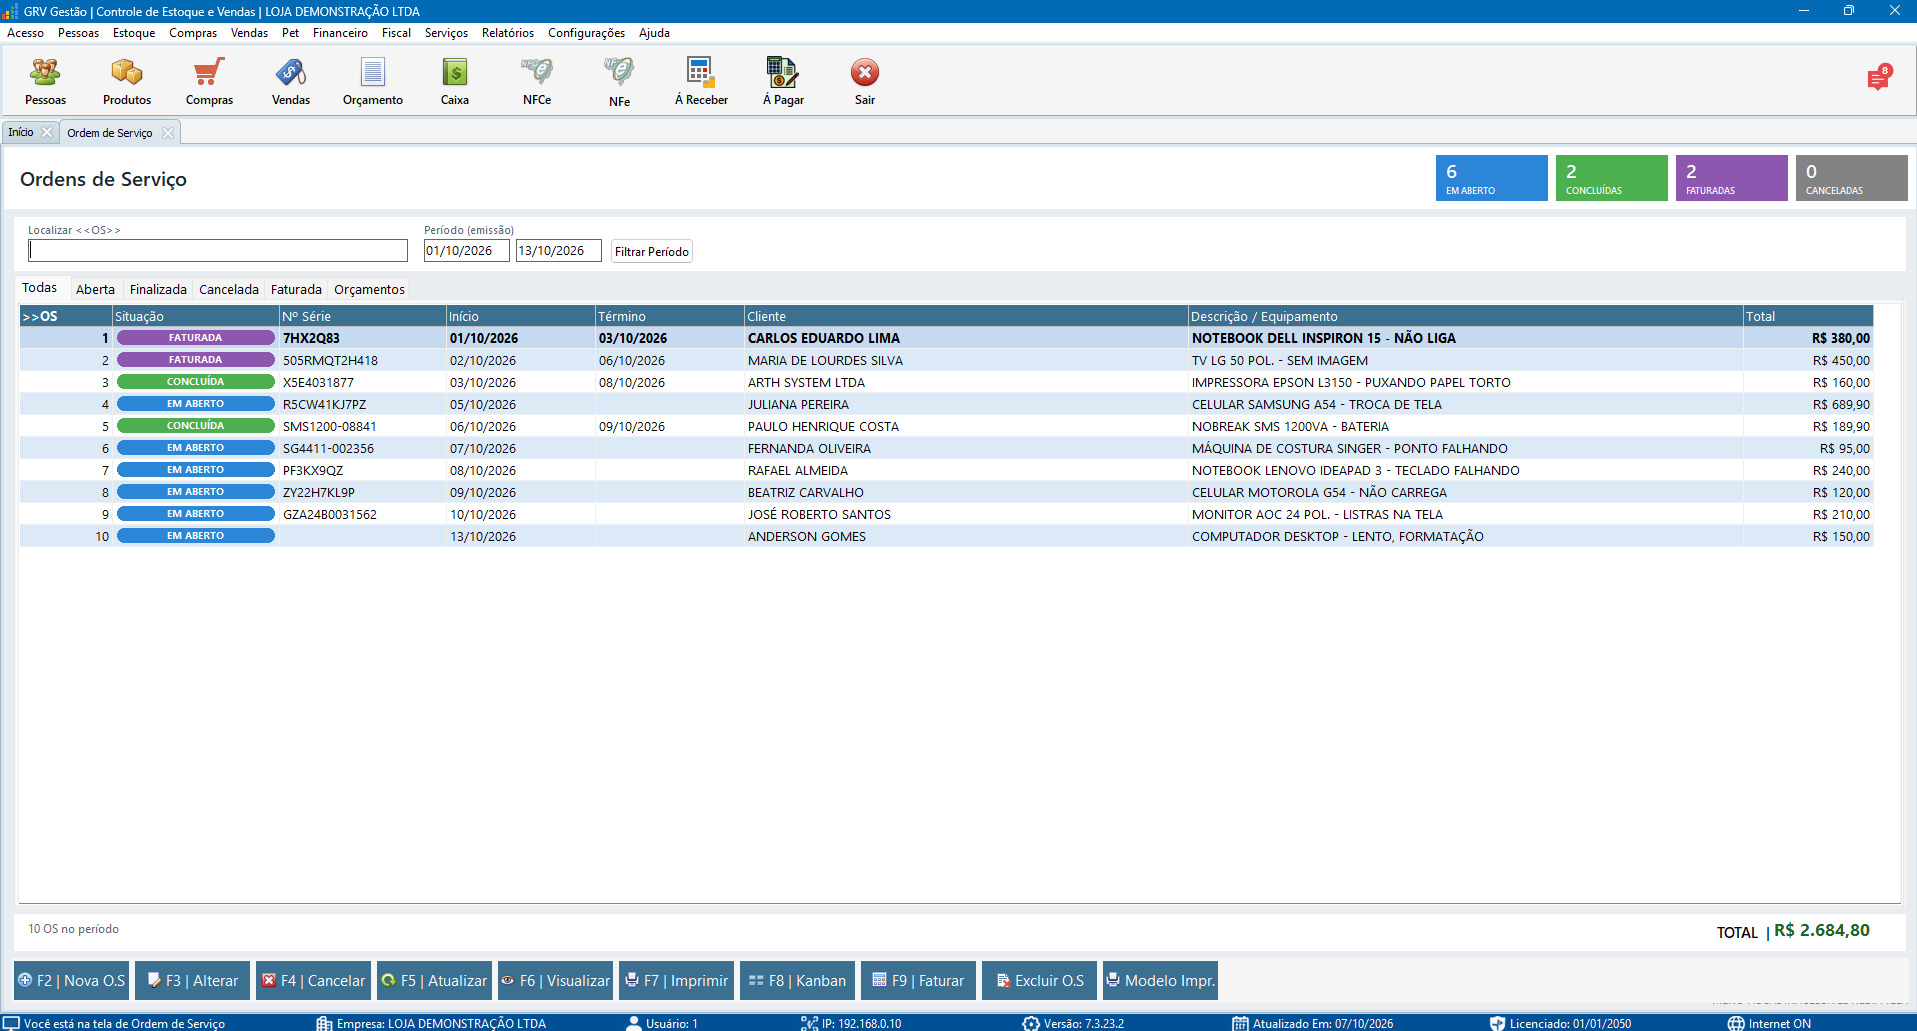Click the Excluir O.S button

(1039, 981)
